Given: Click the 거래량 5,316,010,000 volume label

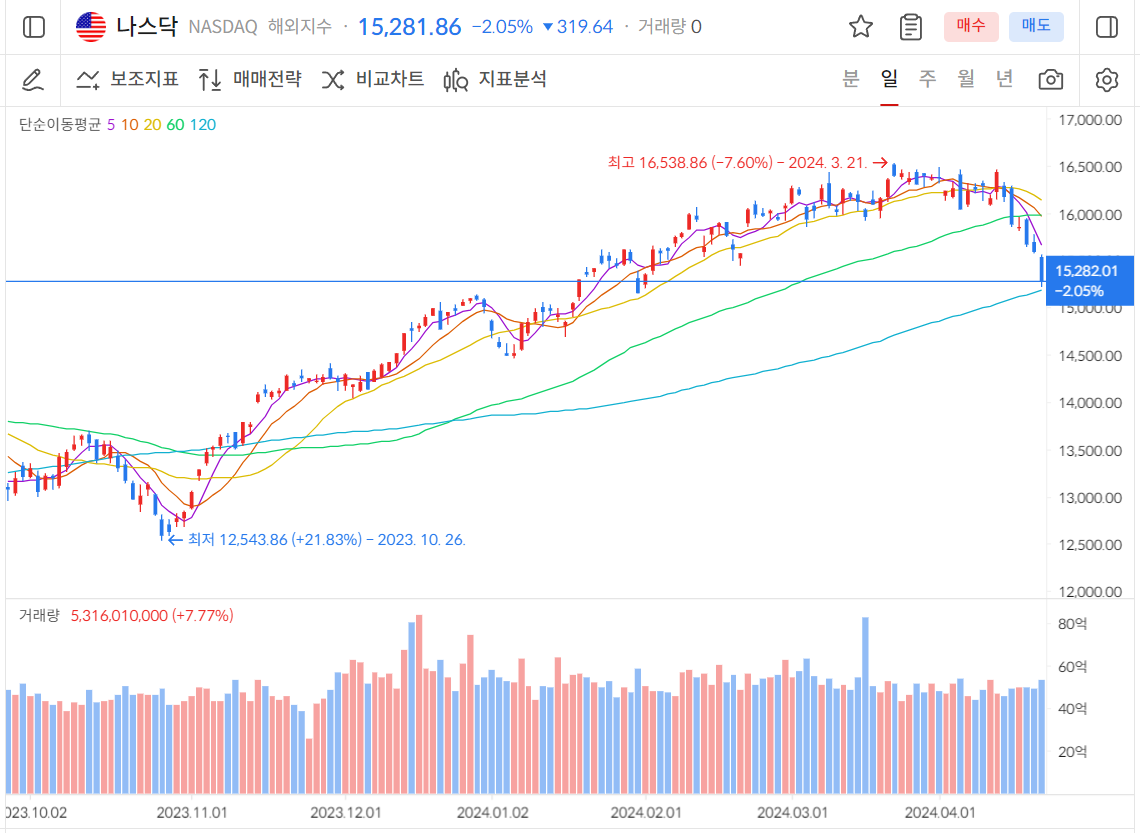Looking at the screenshot, I should coord(126,616).
